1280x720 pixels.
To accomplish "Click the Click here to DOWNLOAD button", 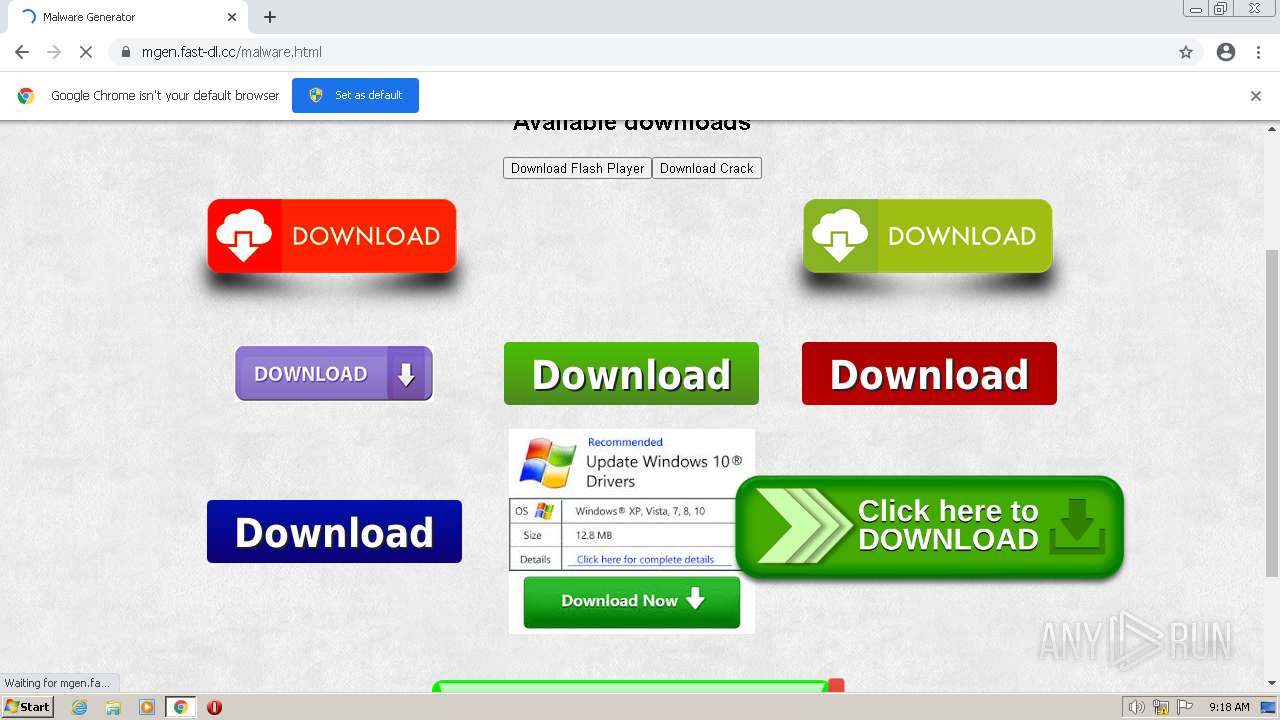I will pyautogui.click(x=929, y=527).
